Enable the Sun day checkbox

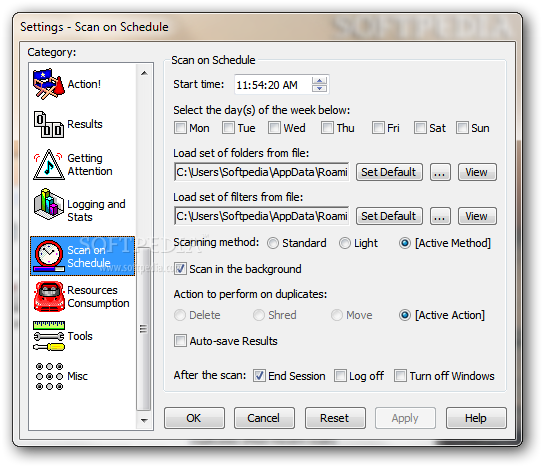point(462,128)
